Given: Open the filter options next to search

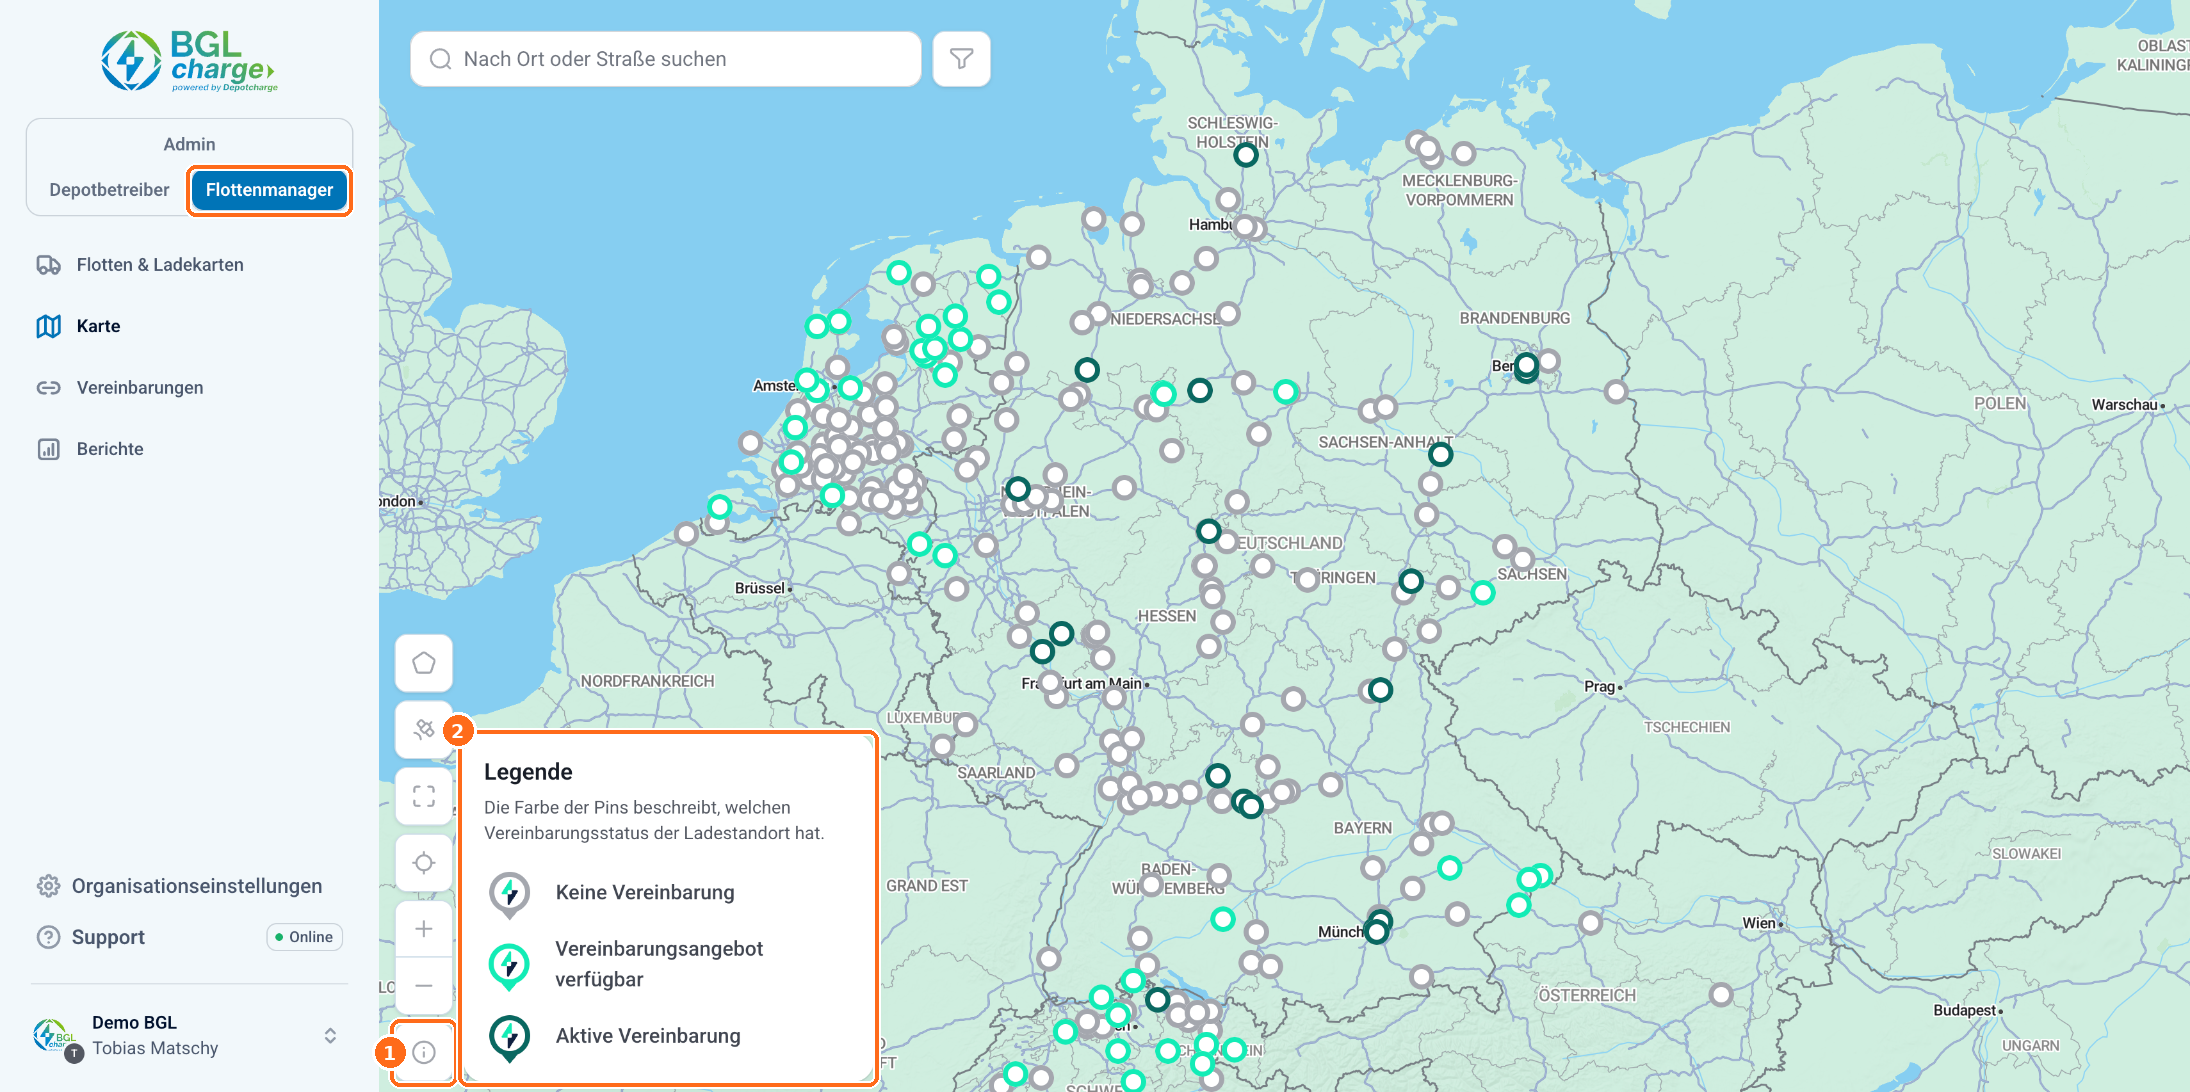Looking at the screenshot, I should (961, 59).
